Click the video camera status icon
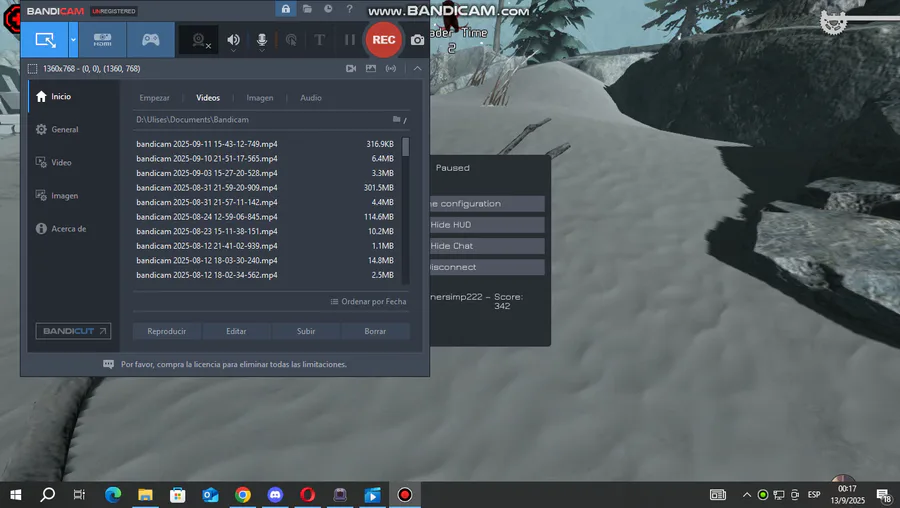Image resolution: width=900 pixels, height=508 pixels. tap(351, 68)
